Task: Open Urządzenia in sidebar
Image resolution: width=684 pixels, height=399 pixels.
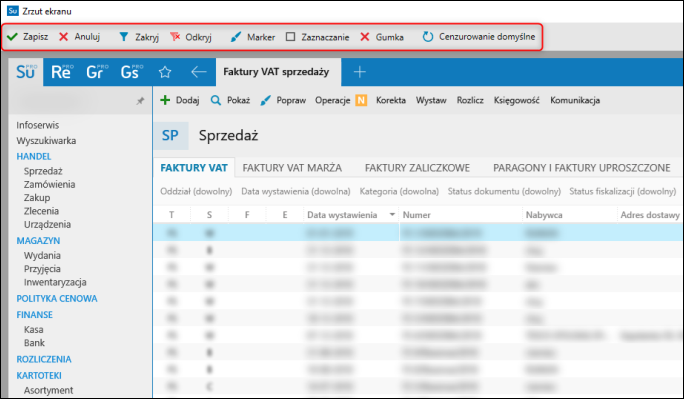Action: tap(47, 225)
